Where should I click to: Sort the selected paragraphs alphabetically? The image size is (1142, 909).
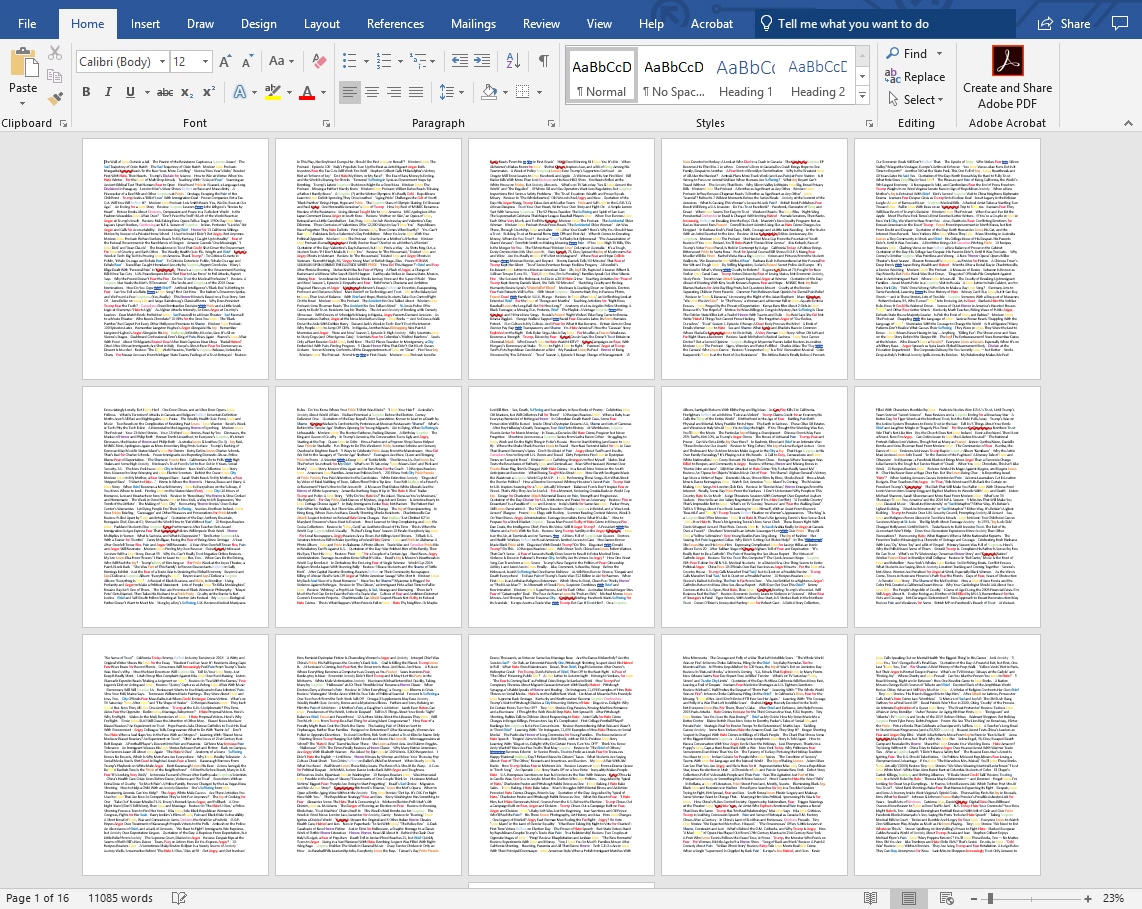[513, 61]
